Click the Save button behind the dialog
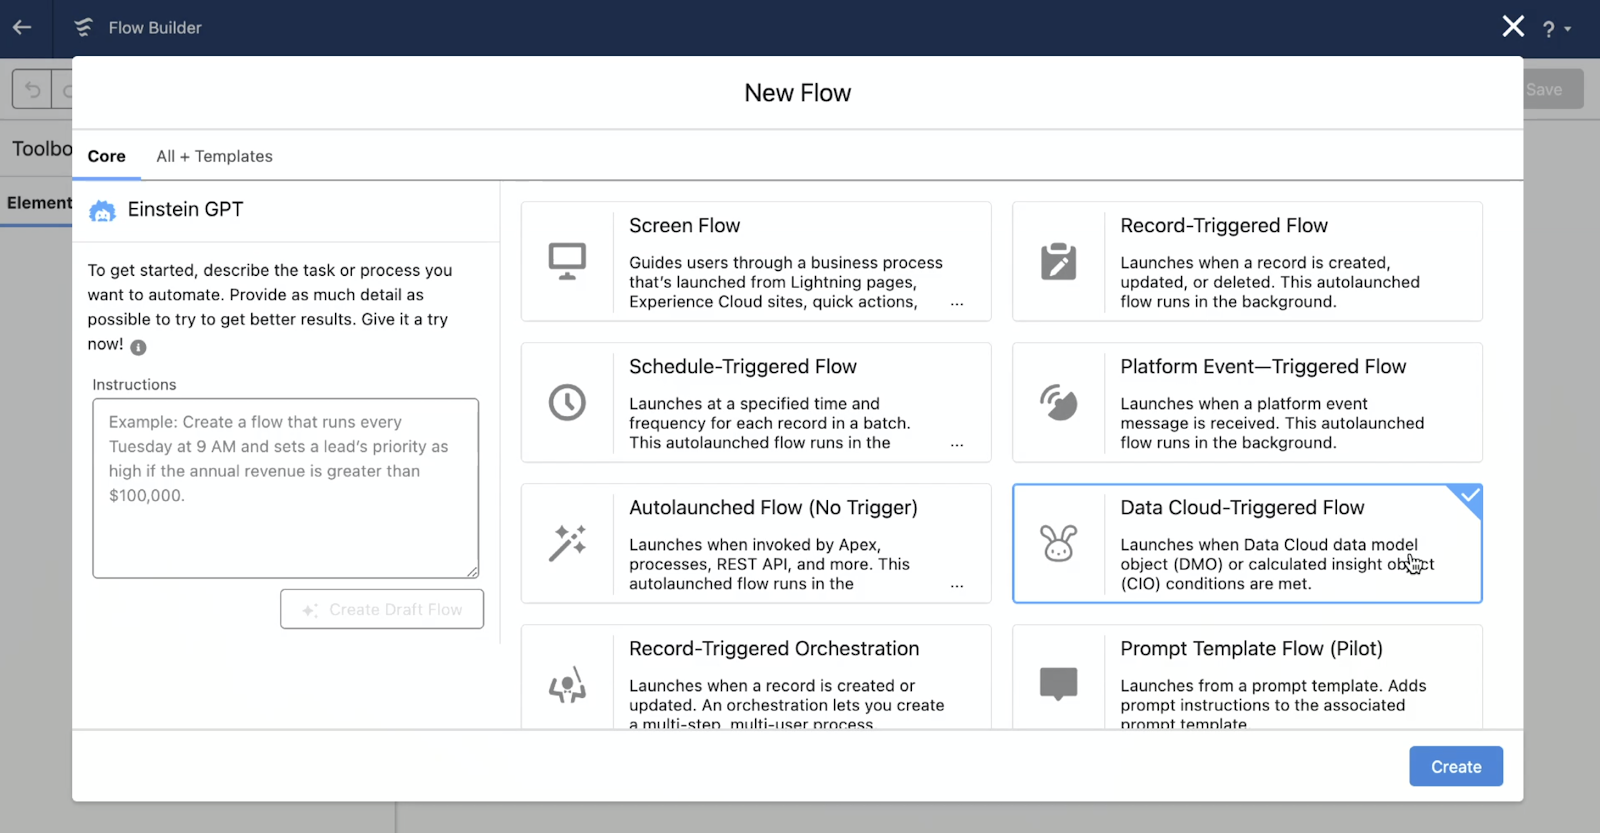The height and width of the screenshot is (833, 1600). pos(1553,89)
